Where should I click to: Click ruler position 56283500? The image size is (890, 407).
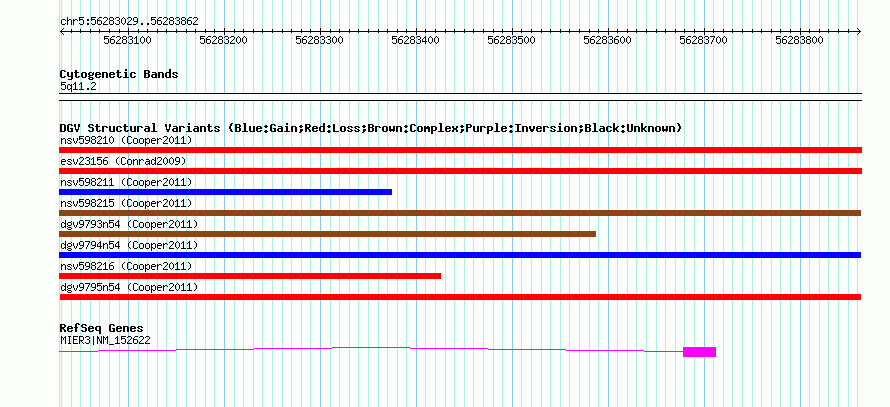511,40
